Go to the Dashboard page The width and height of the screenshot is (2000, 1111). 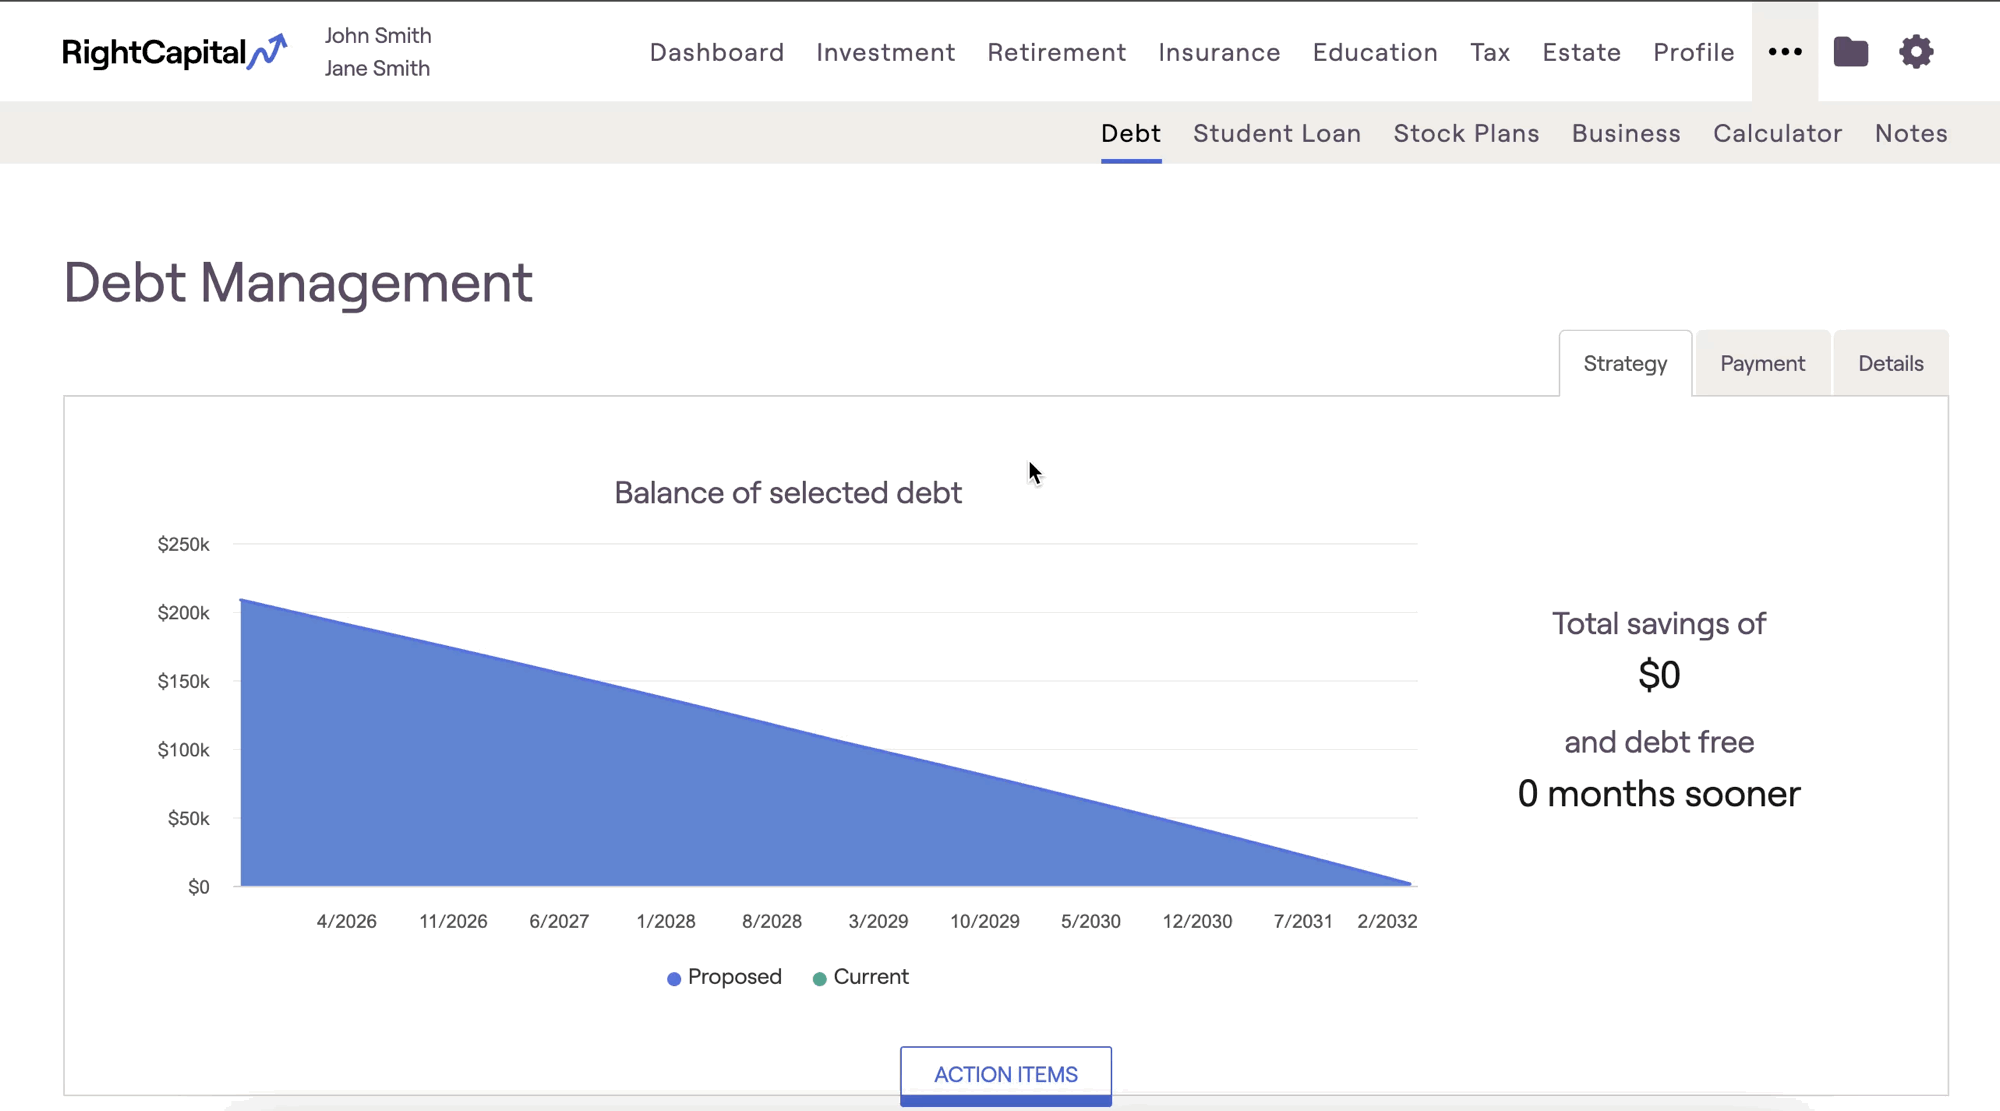(x=716, y=52)
